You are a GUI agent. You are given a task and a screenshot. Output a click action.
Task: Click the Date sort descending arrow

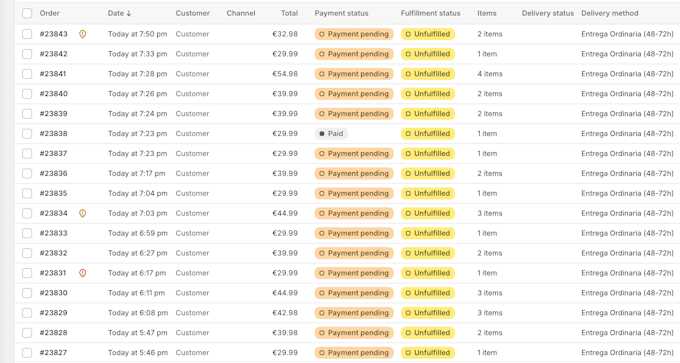click(x=129, y=13)
